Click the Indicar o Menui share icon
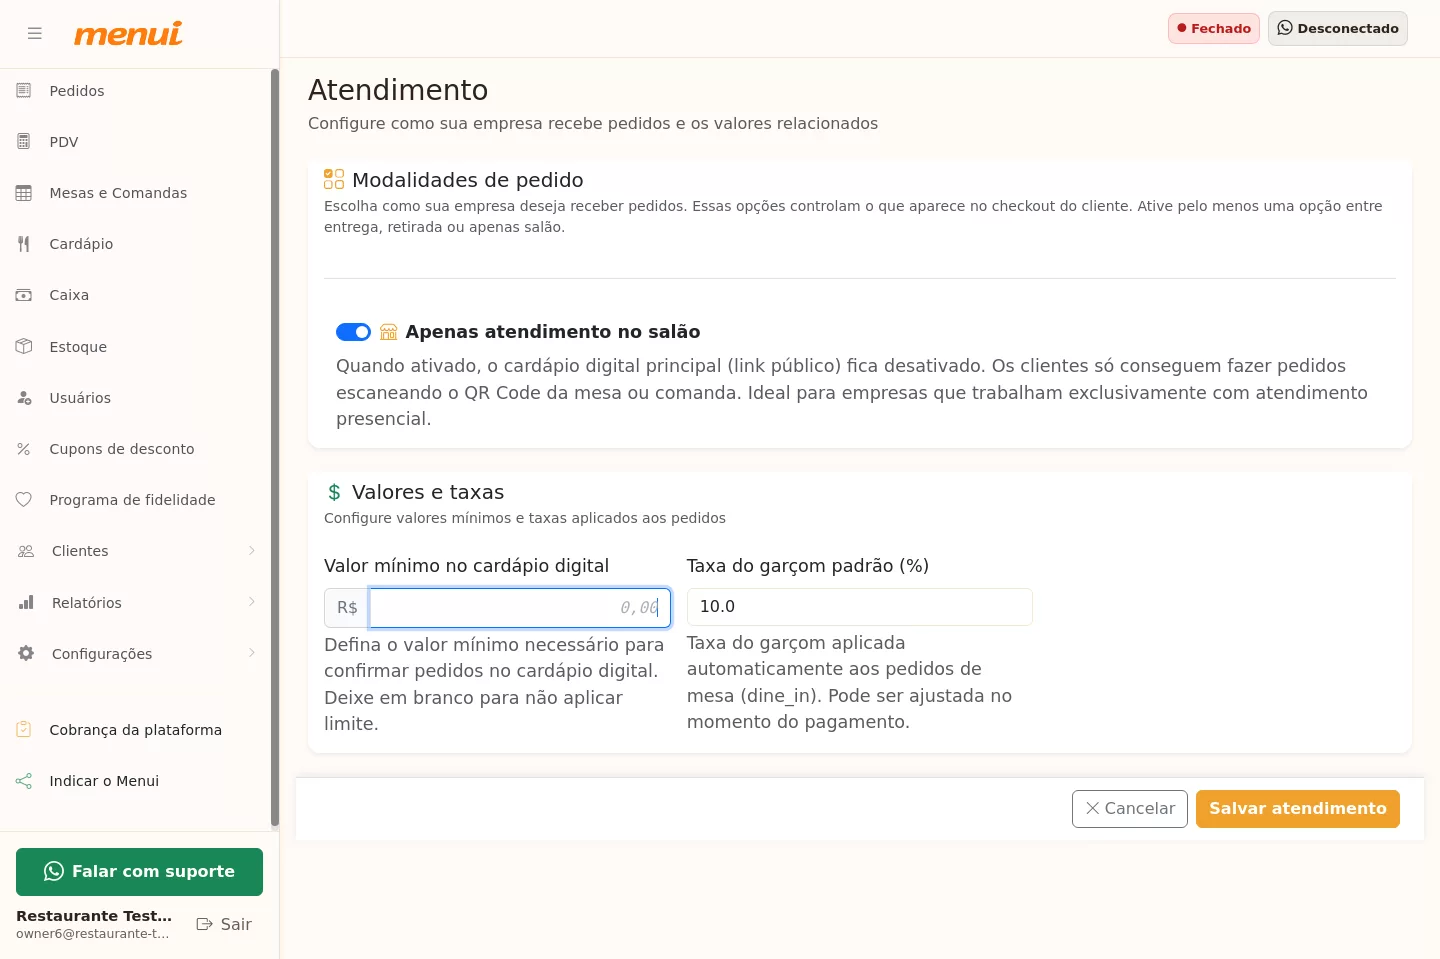The width and height of the screenshot is (1440, 959). click(24, 781)
